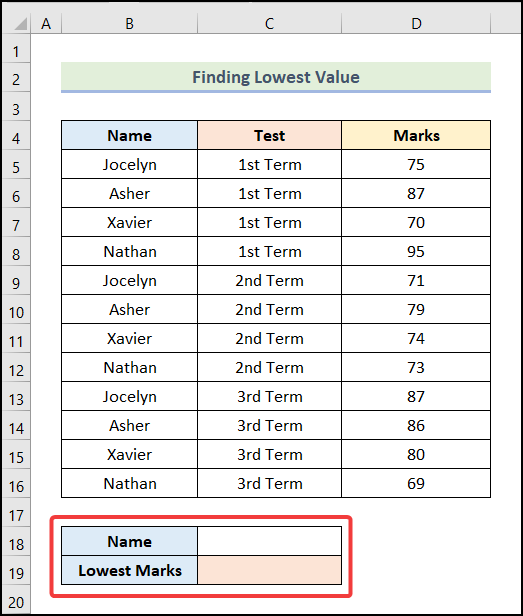
Task: Select column C header
Action: (269, 24)
